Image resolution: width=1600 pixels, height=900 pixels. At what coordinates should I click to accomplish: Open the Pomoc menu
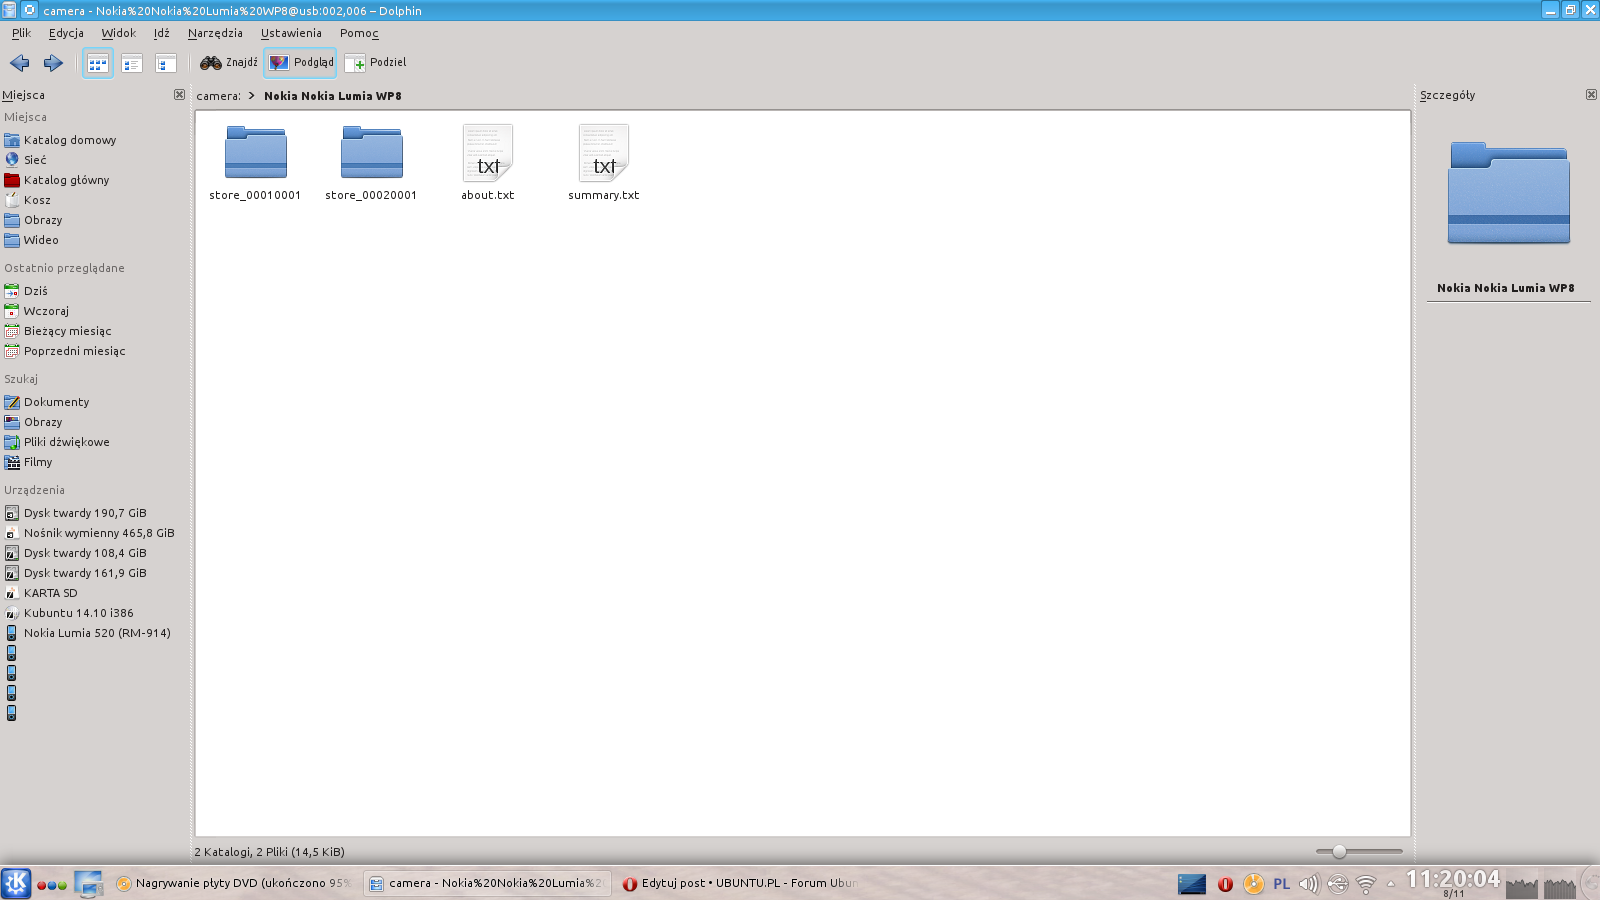tap(359, 33)
